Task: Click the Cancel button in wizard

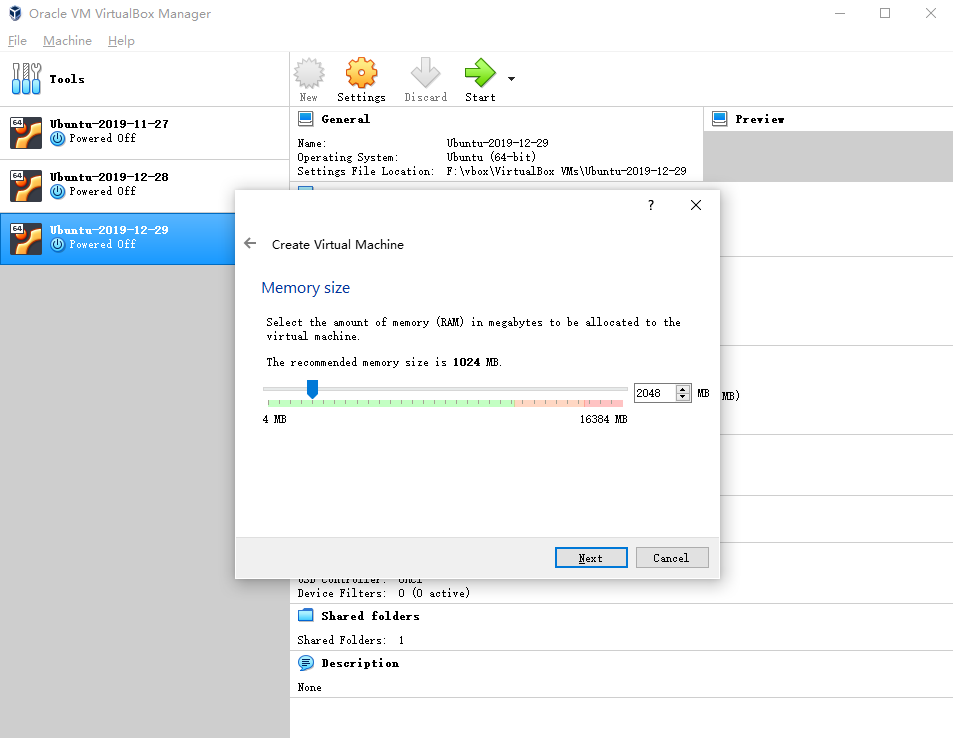Action: tap(672, 558)
